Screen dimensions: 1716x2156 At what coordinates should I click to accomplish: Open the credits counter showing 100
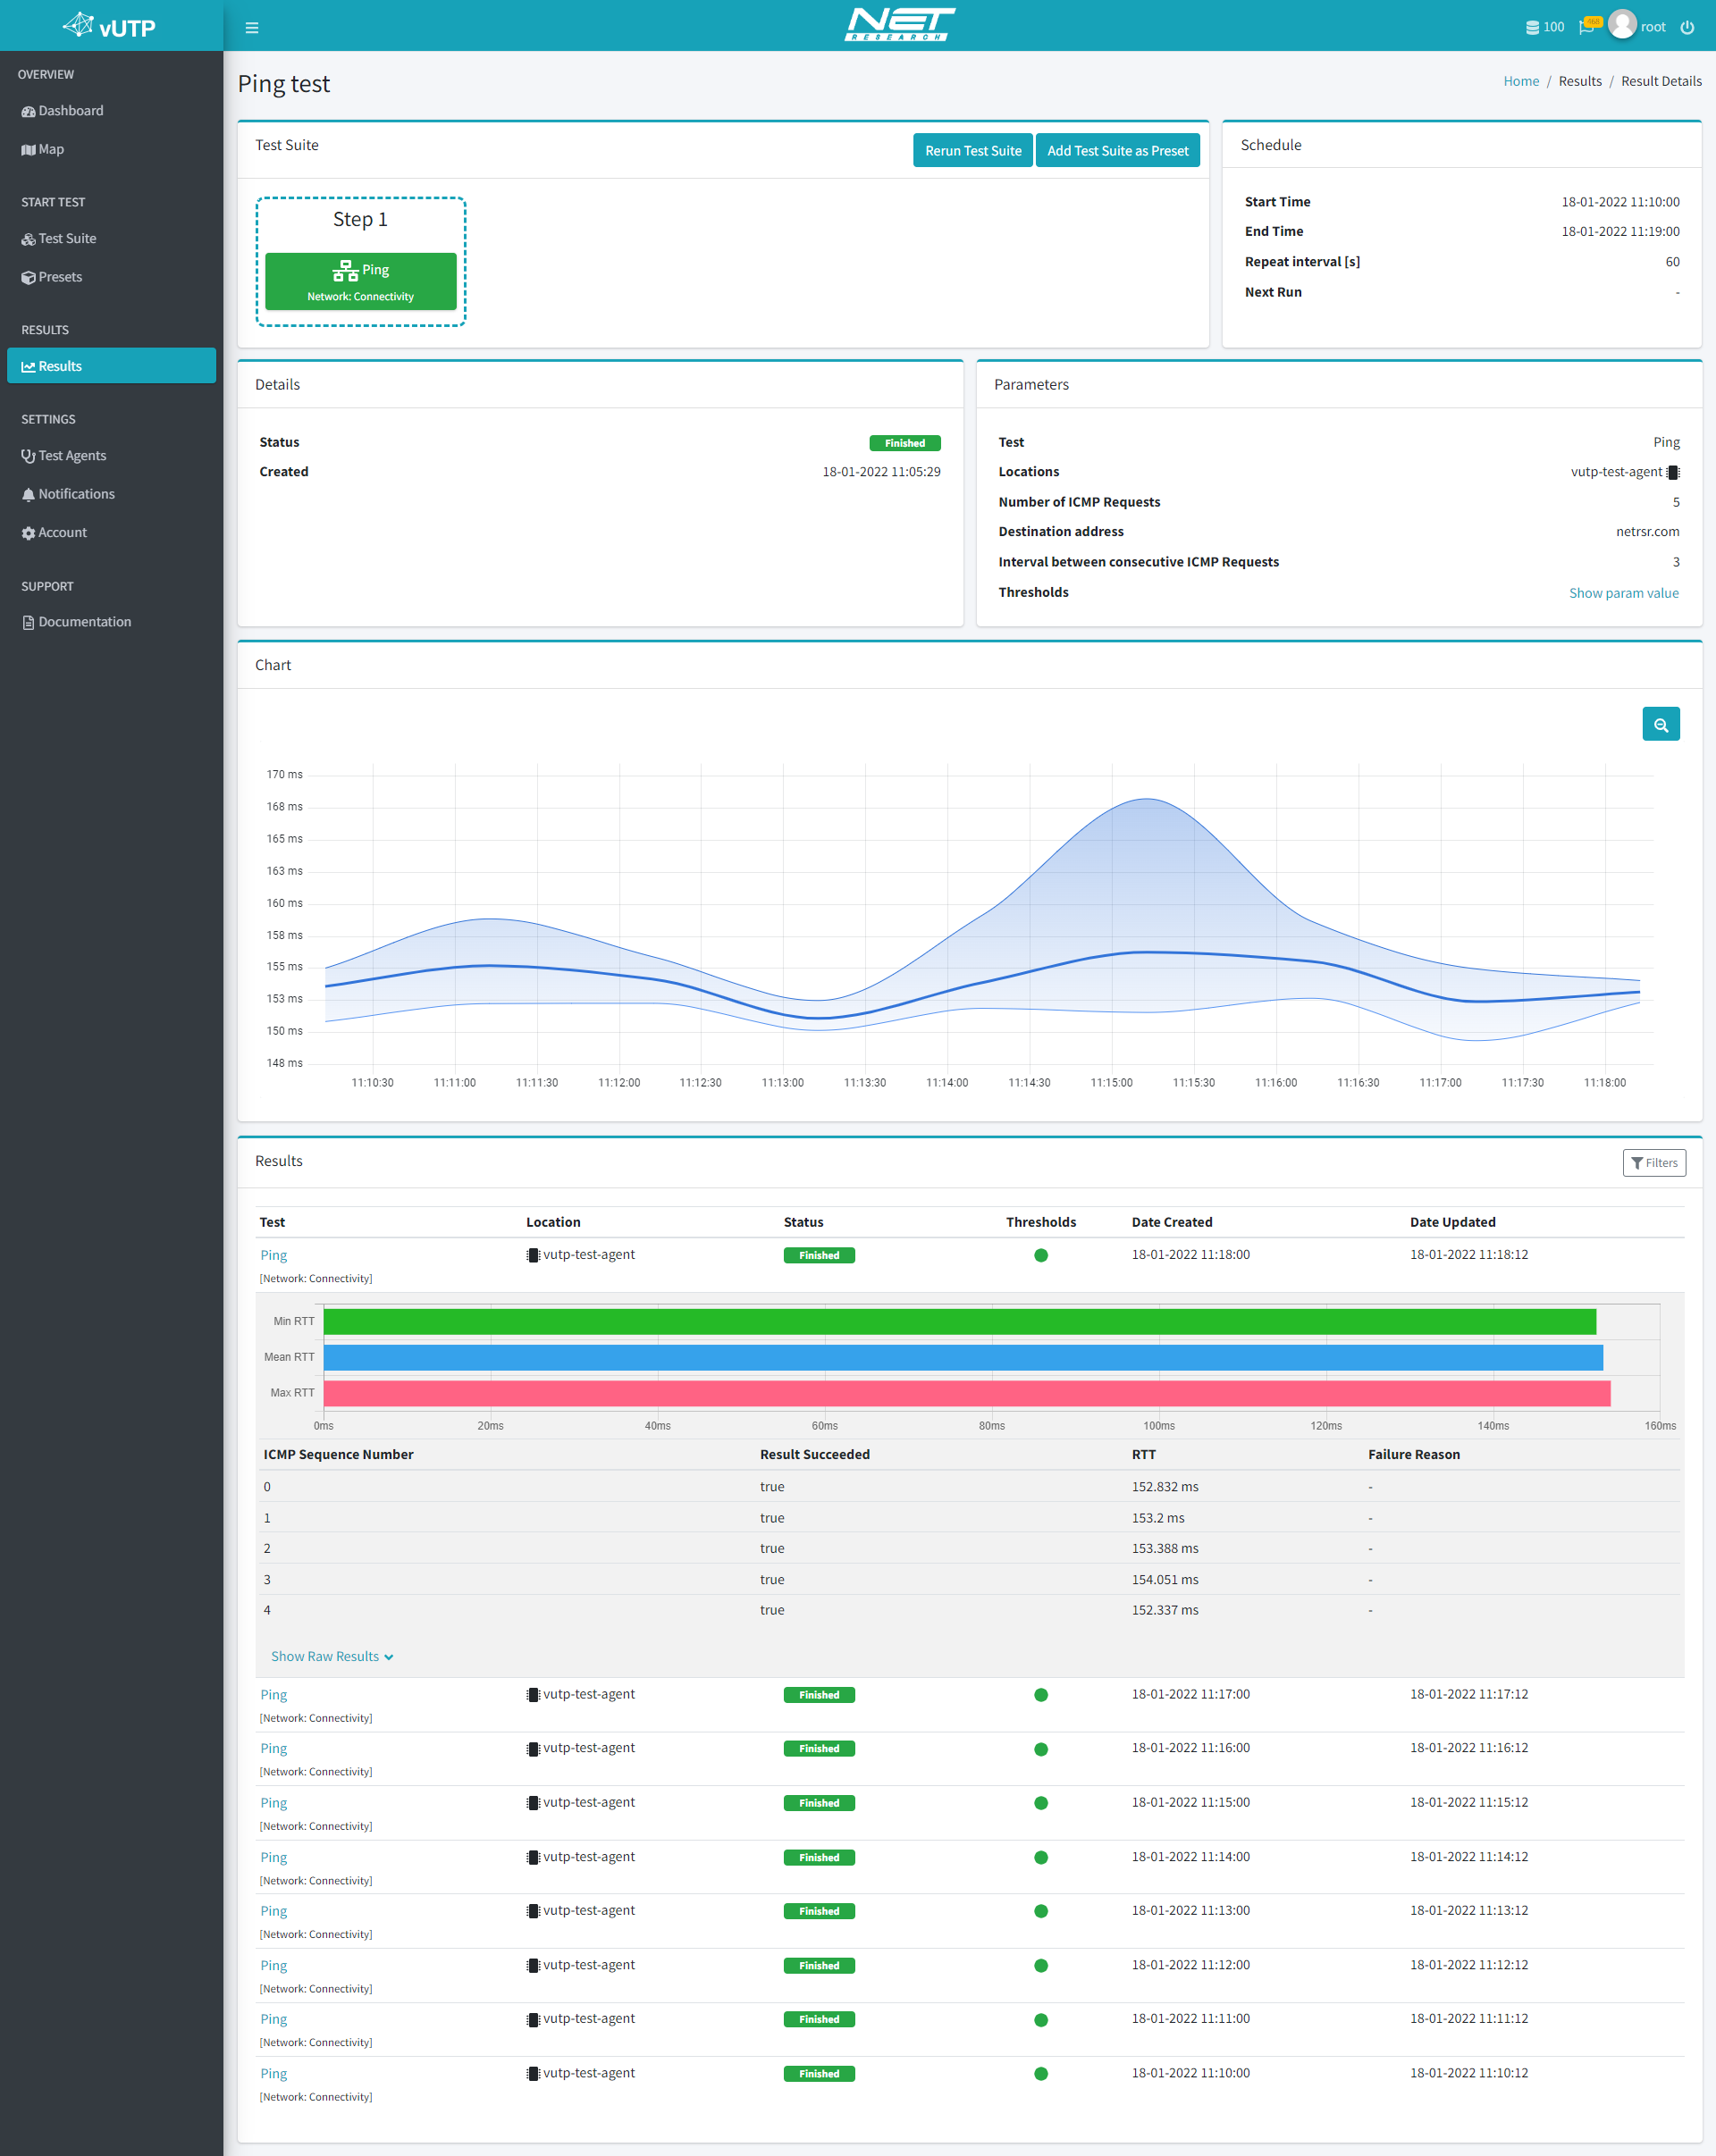(1544, 27)
